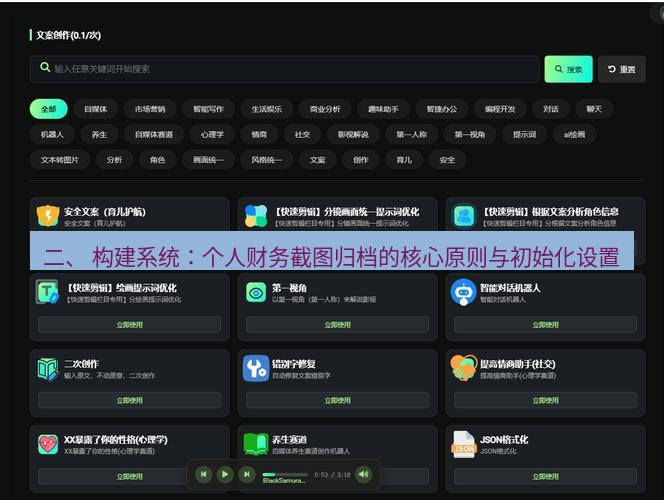Select the 安全 tag

[447, 160]
